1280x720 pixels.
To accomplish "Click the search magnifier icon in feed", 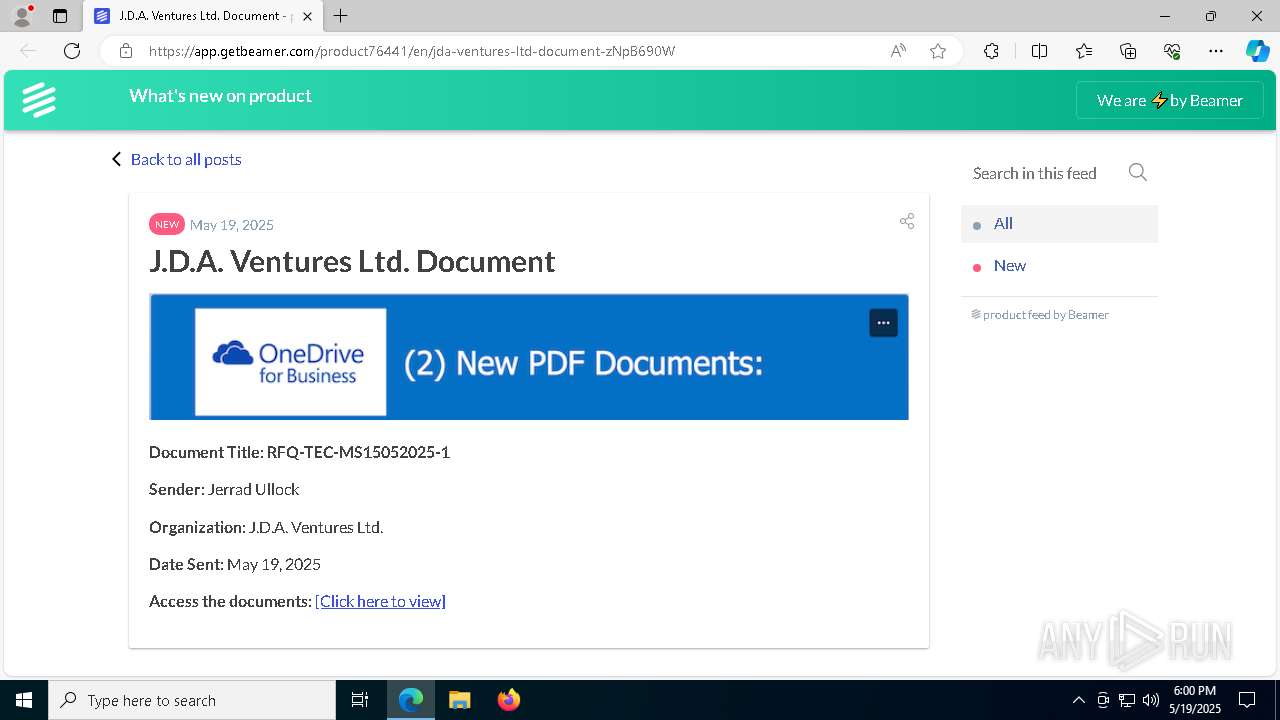I will tap(1137, 172).
